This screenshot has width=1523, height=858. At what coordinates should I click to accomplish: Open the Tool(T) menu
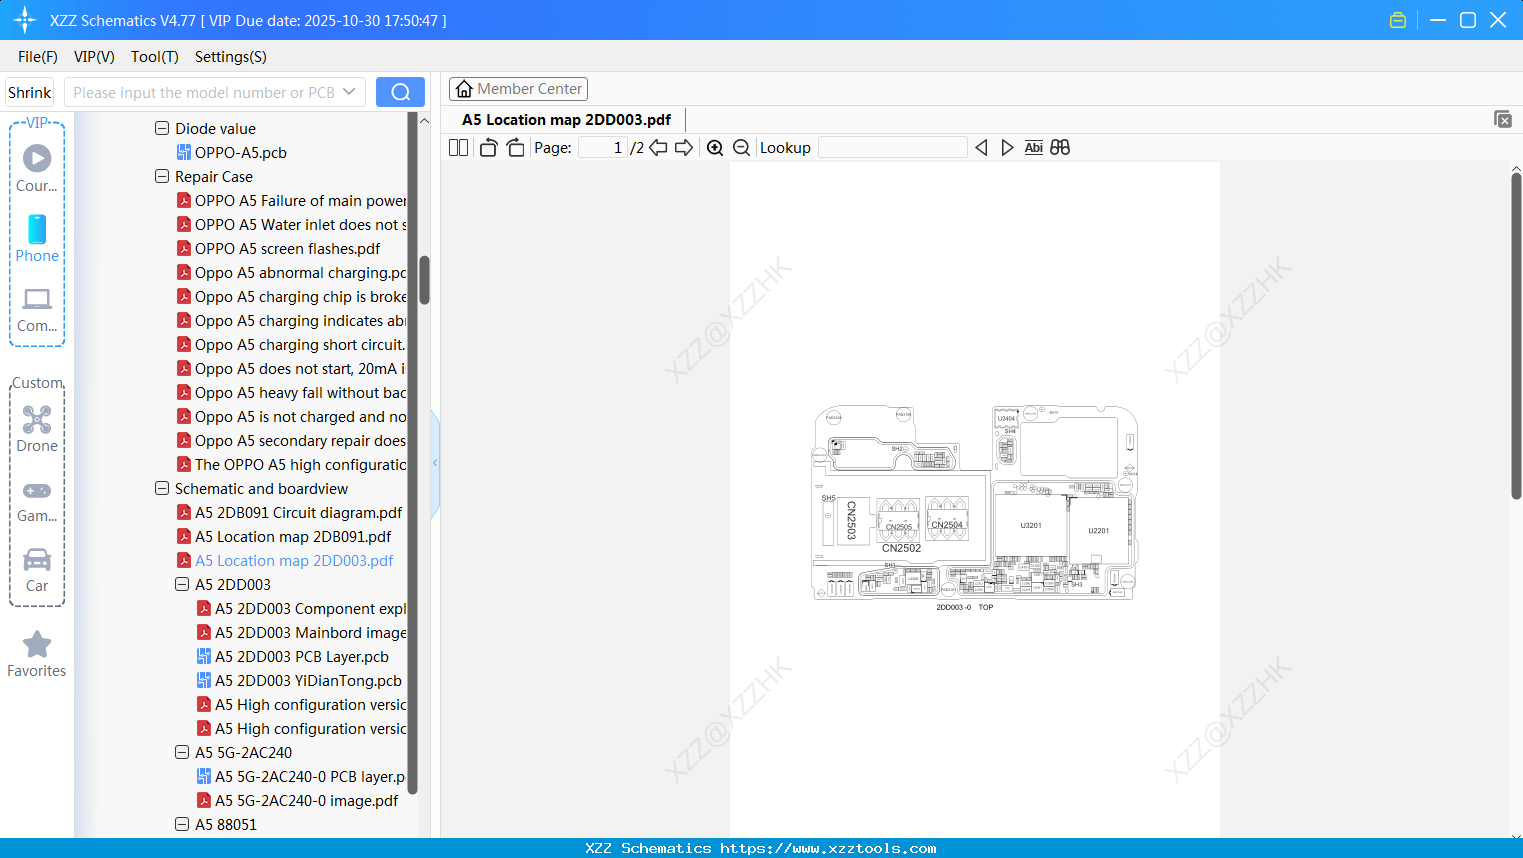pyautogui.click(x=155, y=57)
